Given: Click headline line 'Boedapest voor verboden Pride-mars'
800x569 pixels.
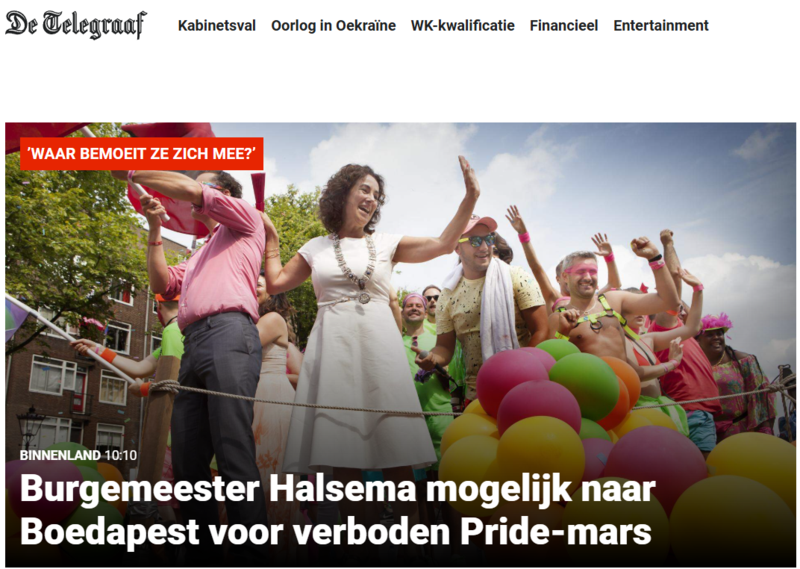Looking at the screenshot, I should pos(336,532).
